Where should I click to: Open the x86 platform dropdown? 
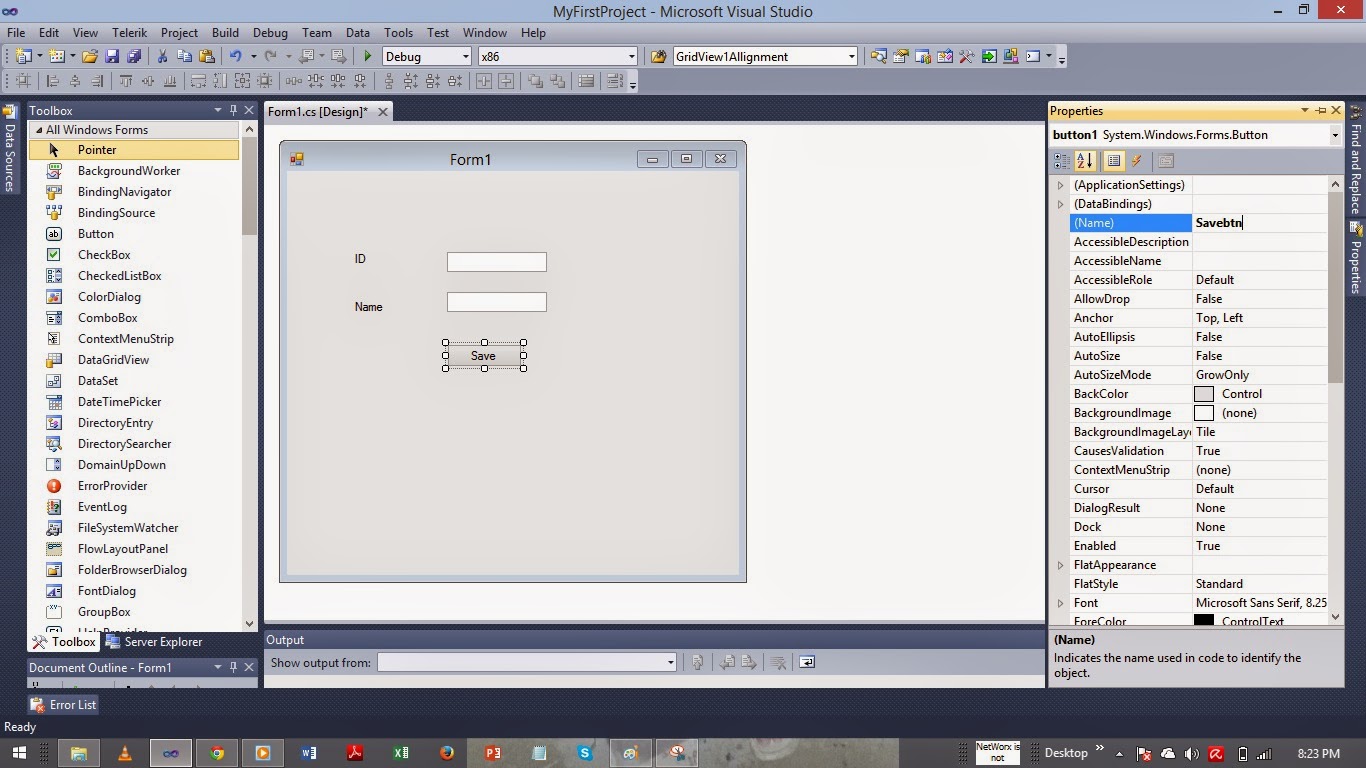coord(631,57)
